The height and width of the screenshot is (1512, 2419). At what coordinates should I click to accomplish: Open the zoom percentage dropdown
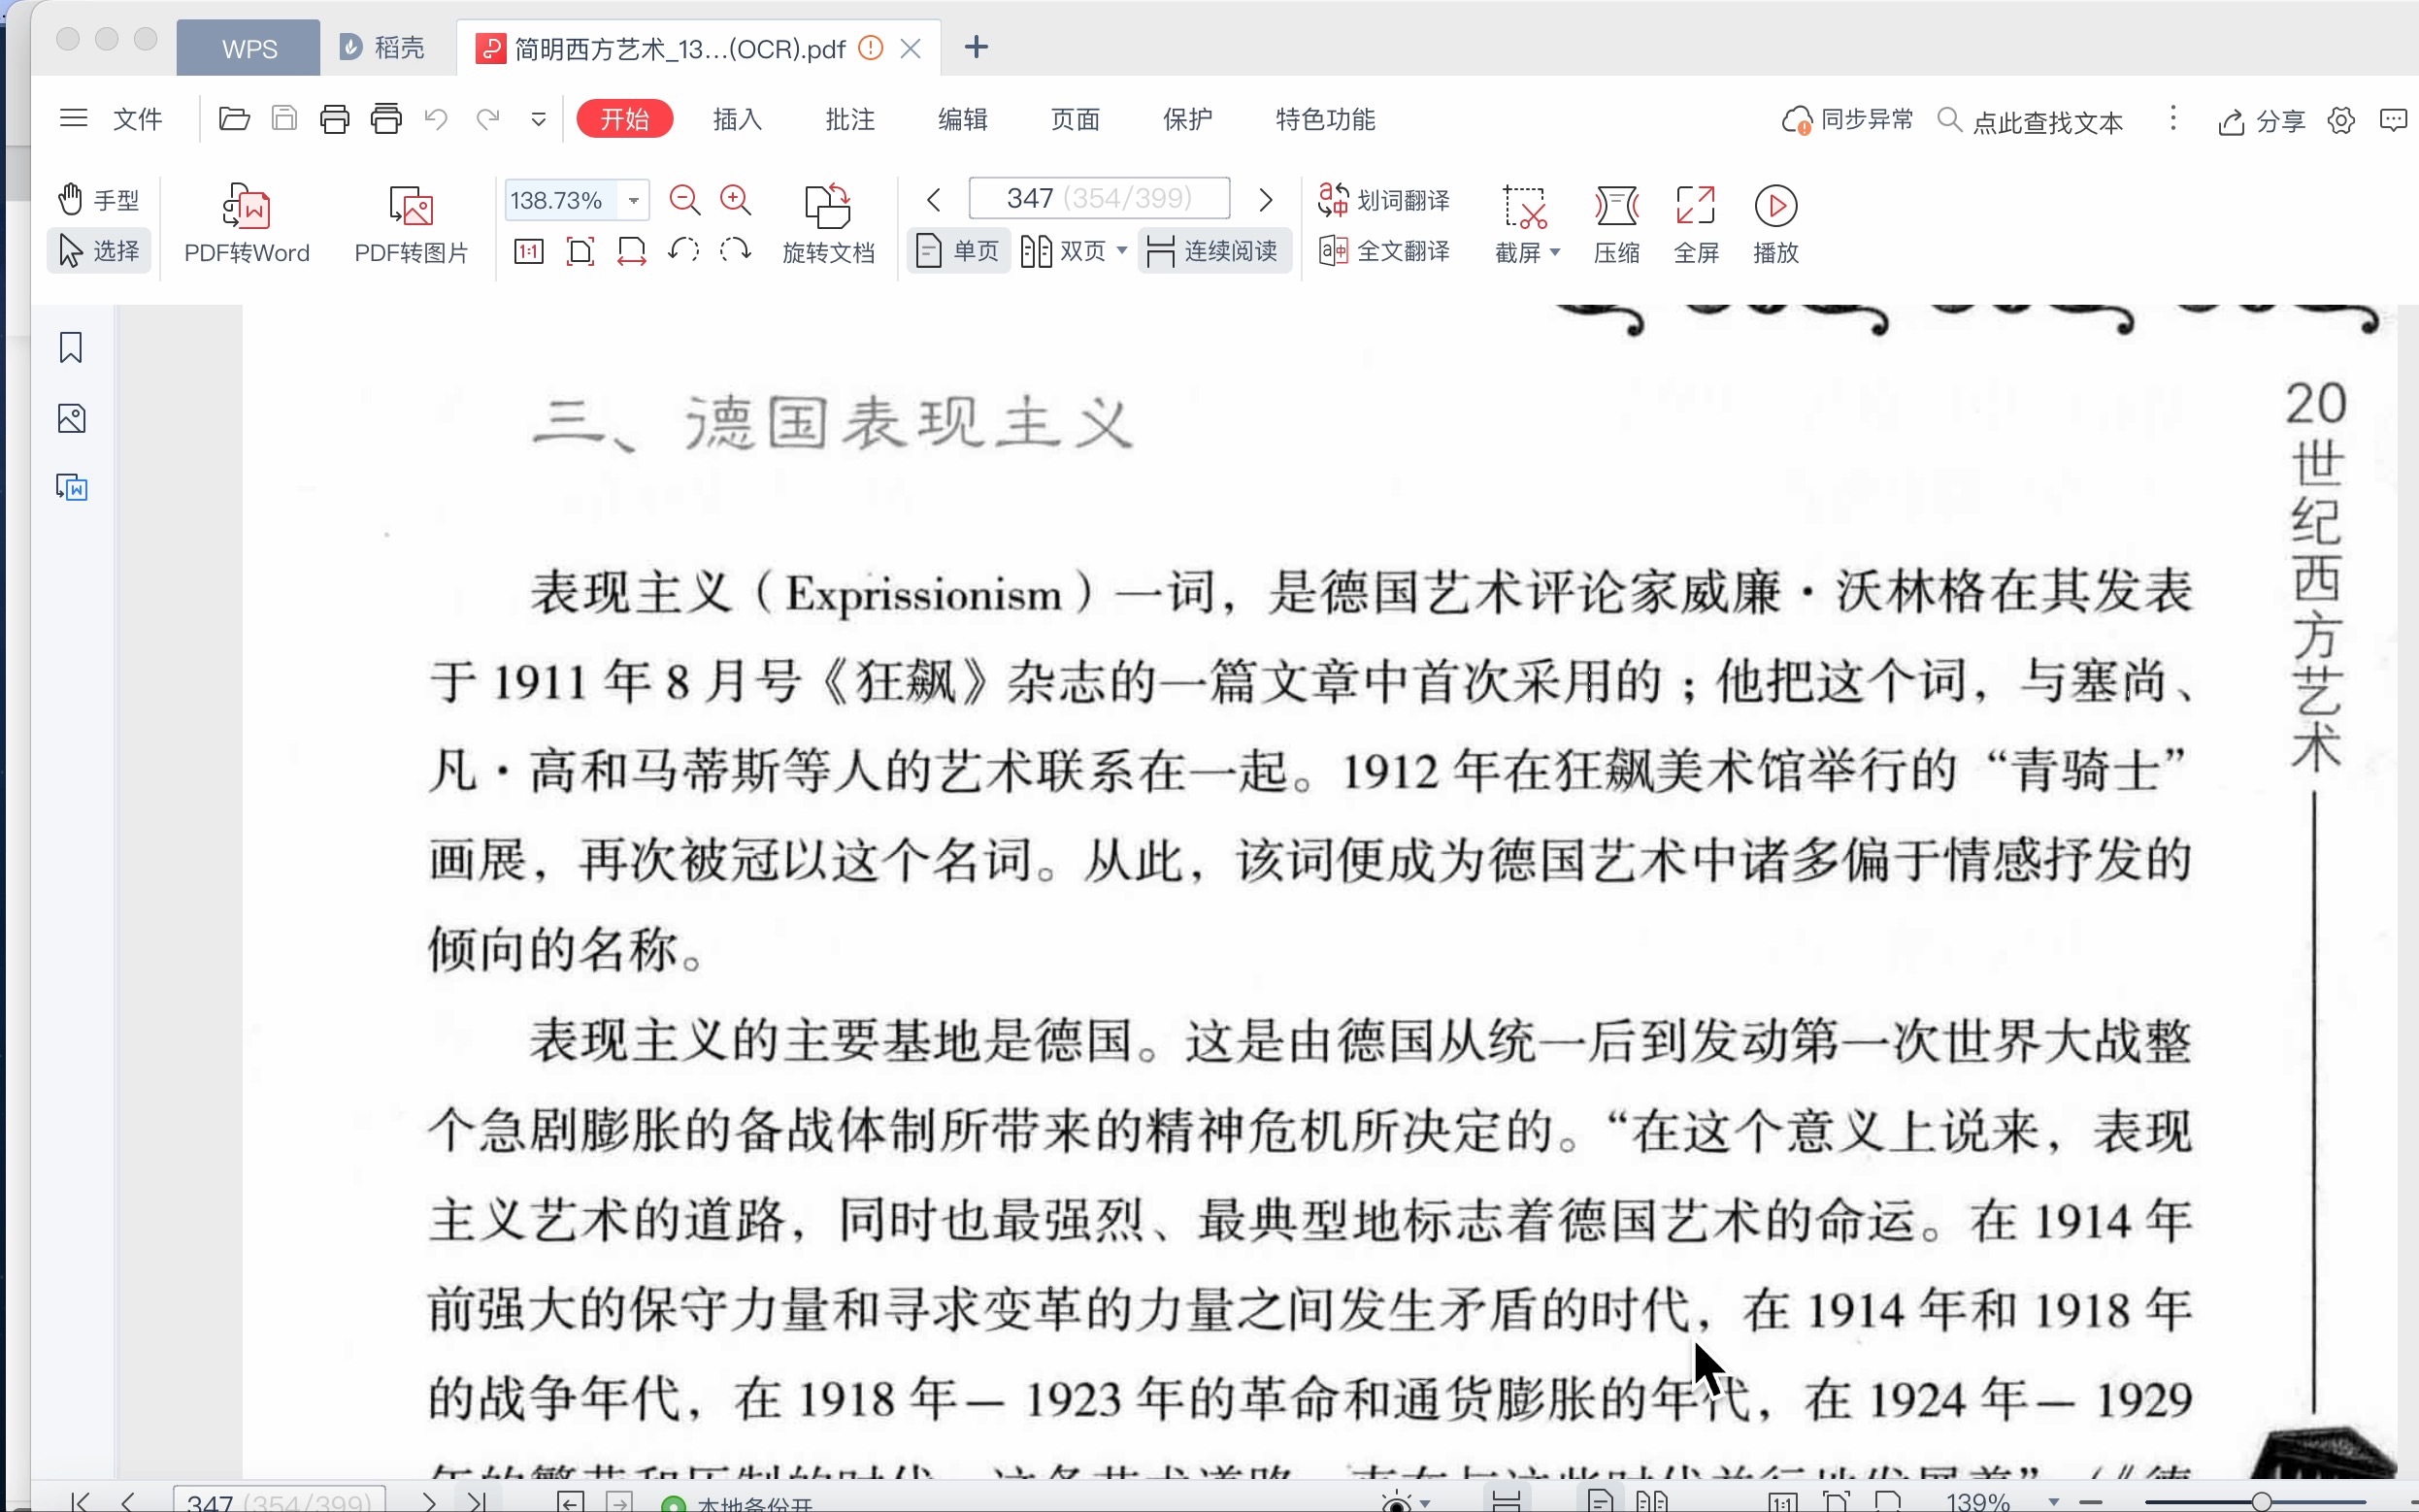(x=633, y=201)
